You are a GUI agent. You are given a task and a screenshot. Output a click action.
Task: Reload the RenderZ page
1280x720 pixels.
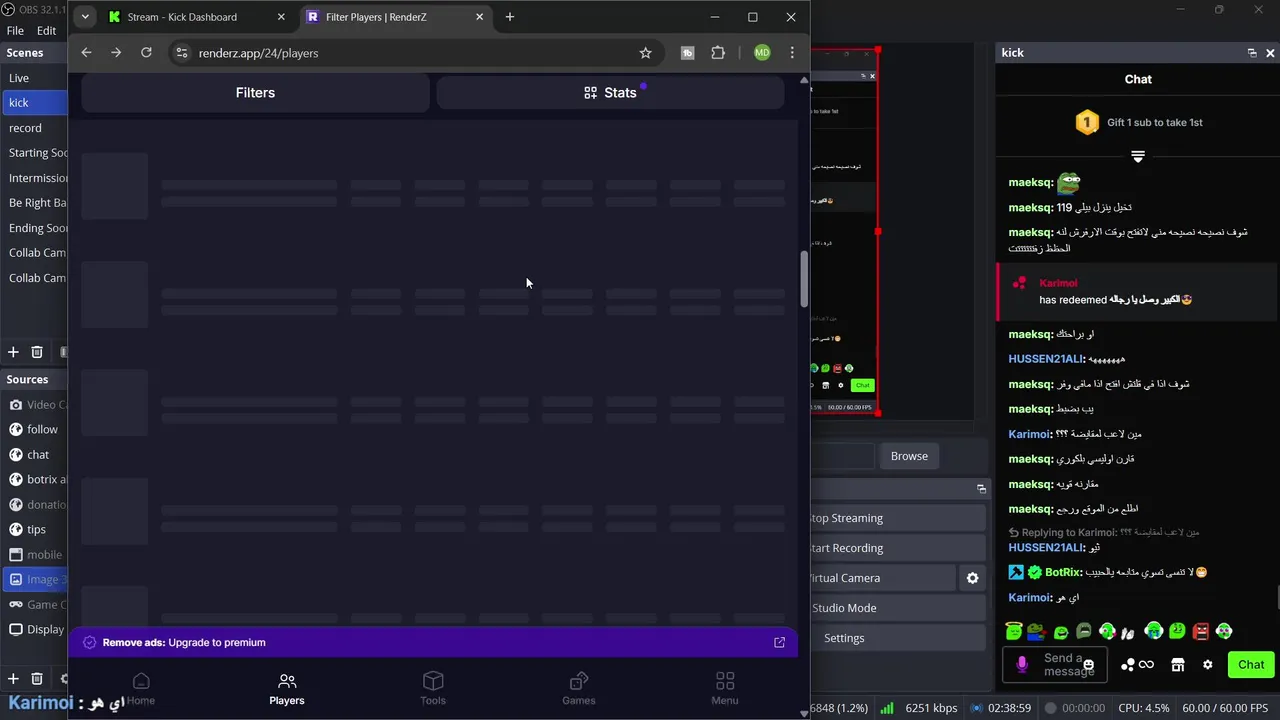146,53
